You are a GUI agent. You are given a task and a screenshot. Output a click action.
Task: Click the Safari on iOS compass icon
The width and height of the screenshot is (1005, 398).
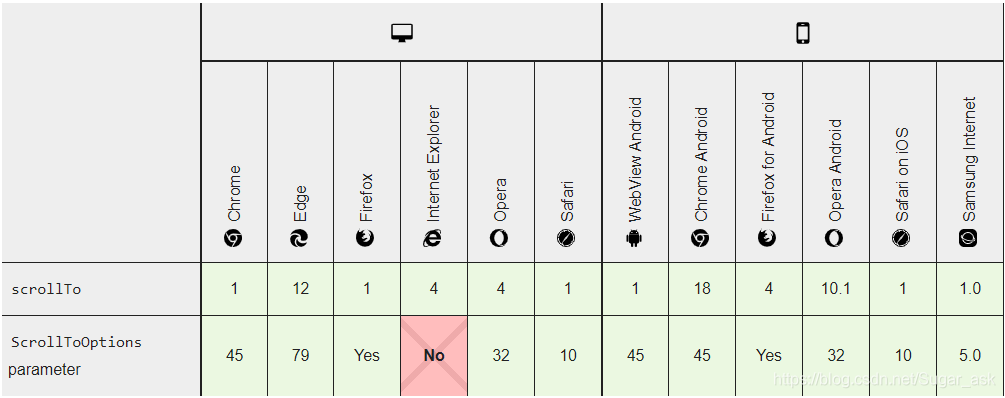point(901,239)
